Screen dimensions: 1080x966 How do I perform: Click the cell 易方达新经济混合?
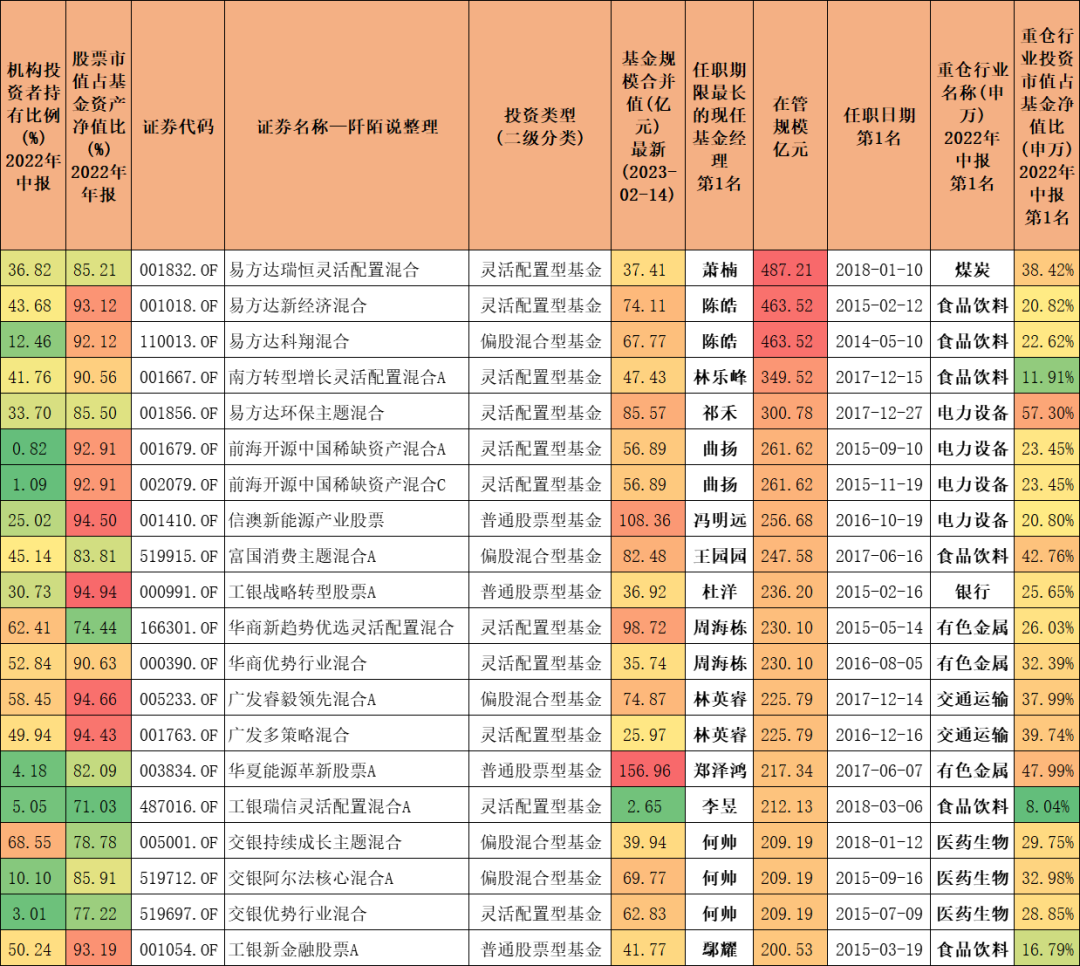(x=346, y=305)
